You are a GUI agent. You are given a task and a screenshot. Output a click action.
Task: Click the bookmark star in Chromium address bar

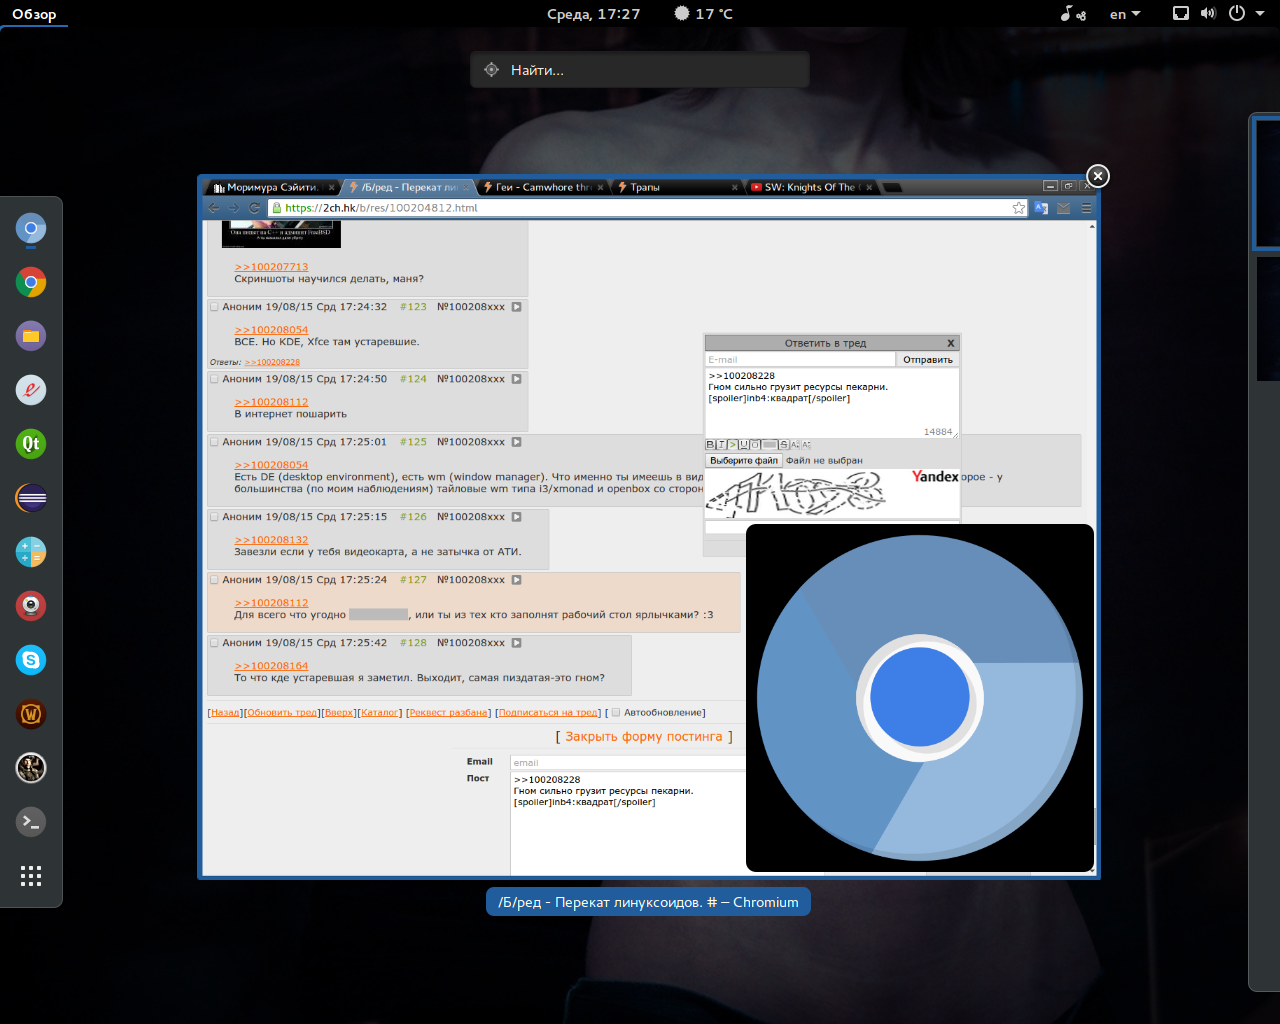(1019, 208)
